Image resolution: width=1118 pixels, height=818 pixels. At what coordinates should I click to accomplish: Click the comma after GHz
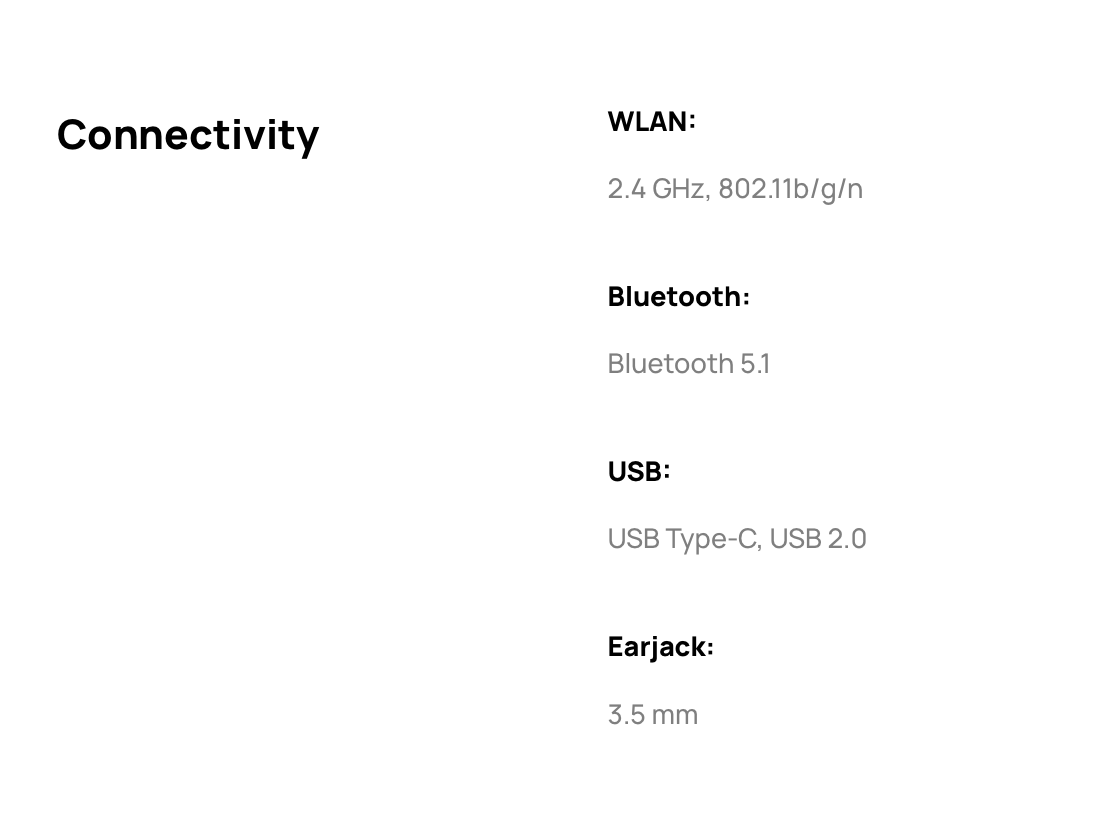point(708,193)
